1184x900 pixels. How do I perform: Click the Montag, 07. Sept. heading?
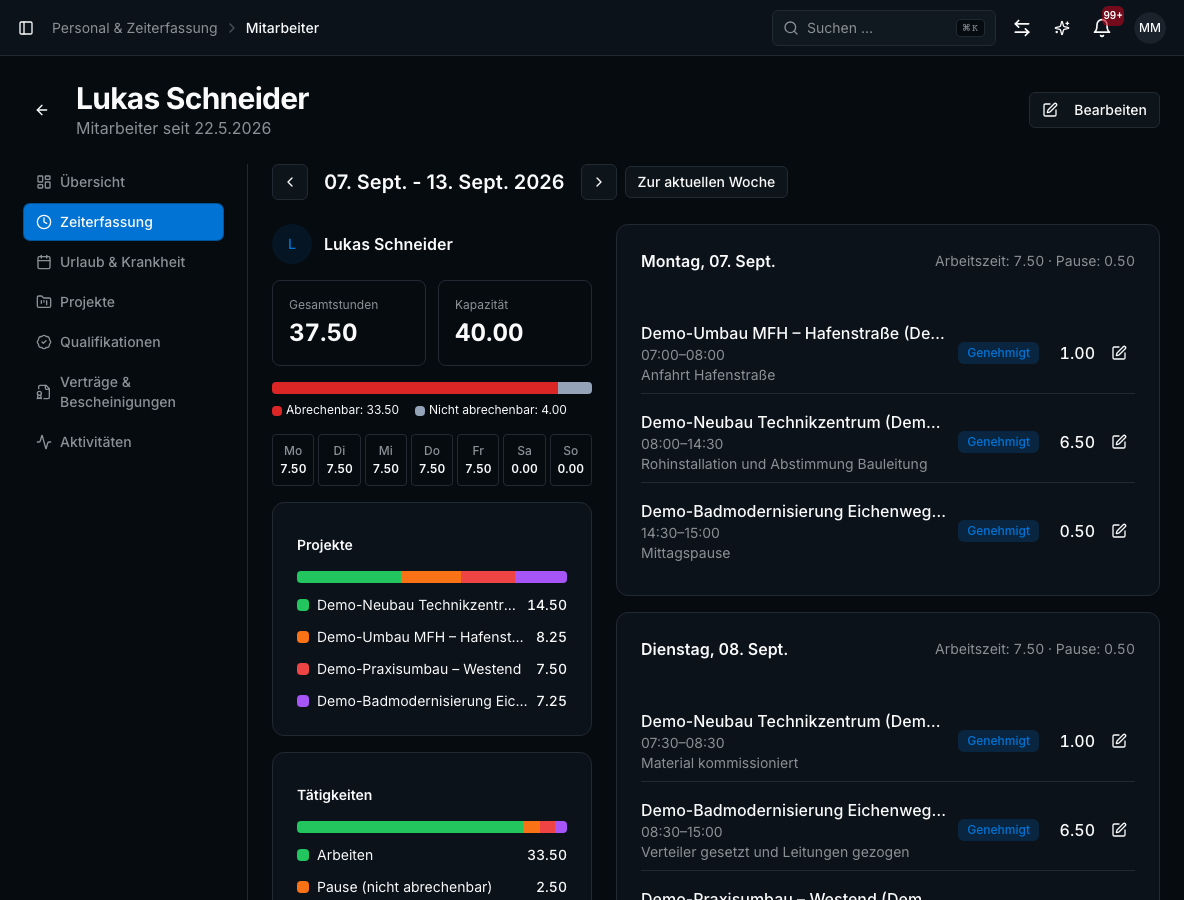coord(708,261)
